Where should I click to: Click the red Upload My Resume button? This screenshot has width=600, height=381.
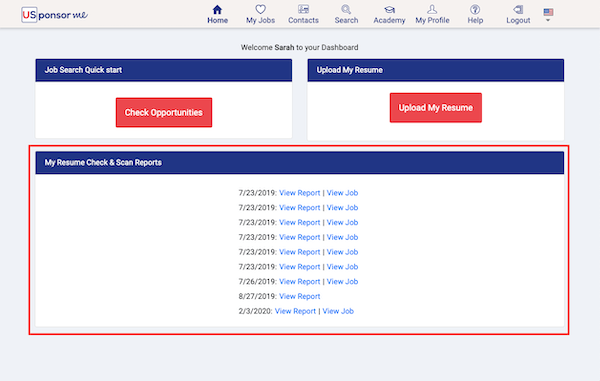click(435, 108)
